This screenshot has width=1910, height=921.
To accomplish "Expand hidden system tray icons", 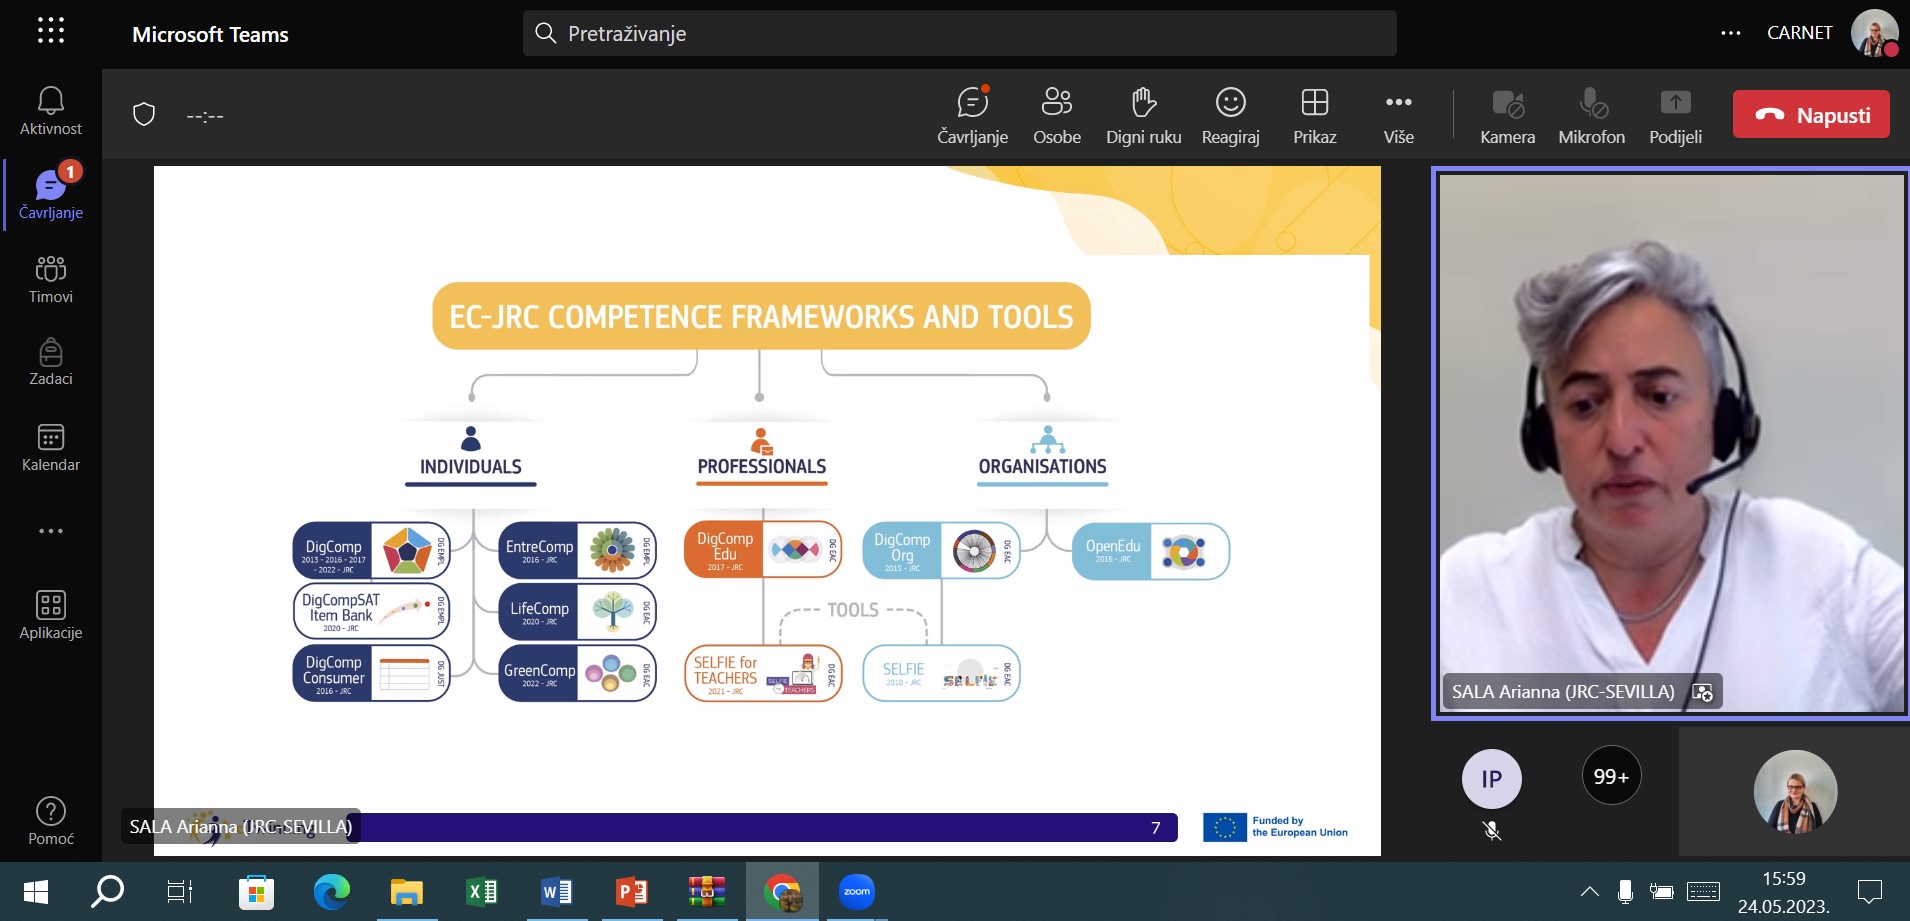I will [x=1589, y=891].
